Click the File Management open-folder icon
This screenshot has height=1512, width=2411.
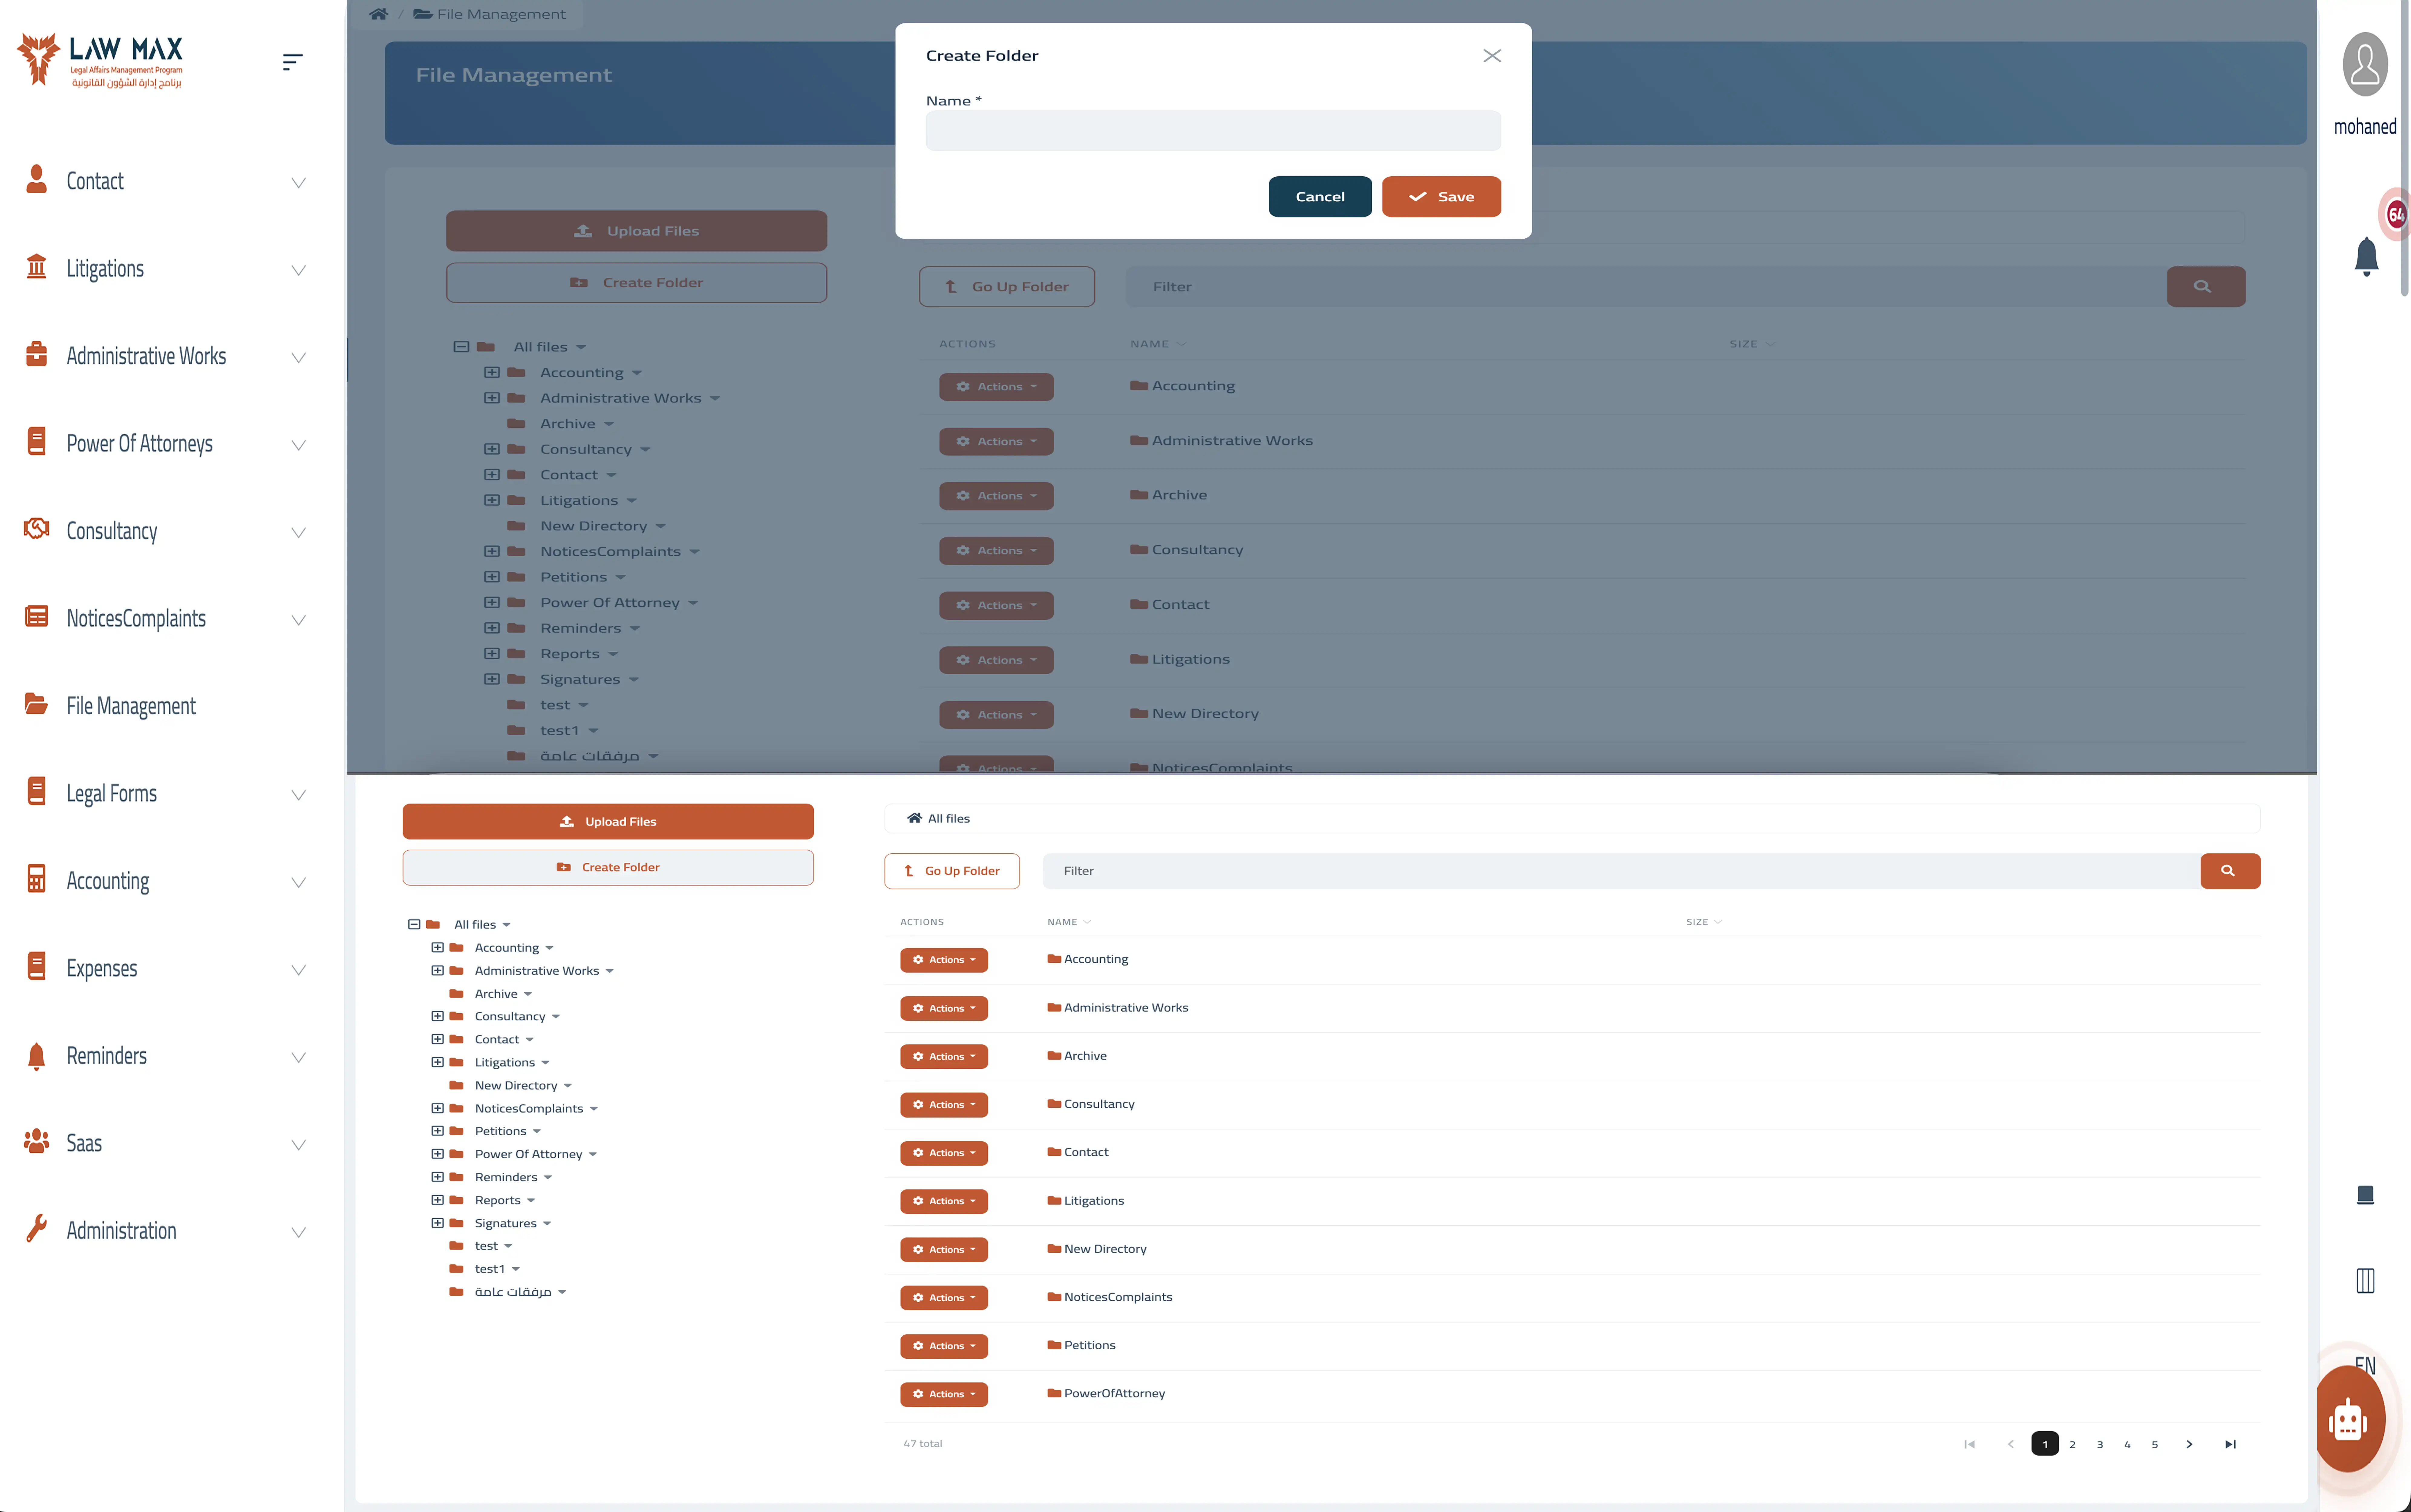click(36, 704)
